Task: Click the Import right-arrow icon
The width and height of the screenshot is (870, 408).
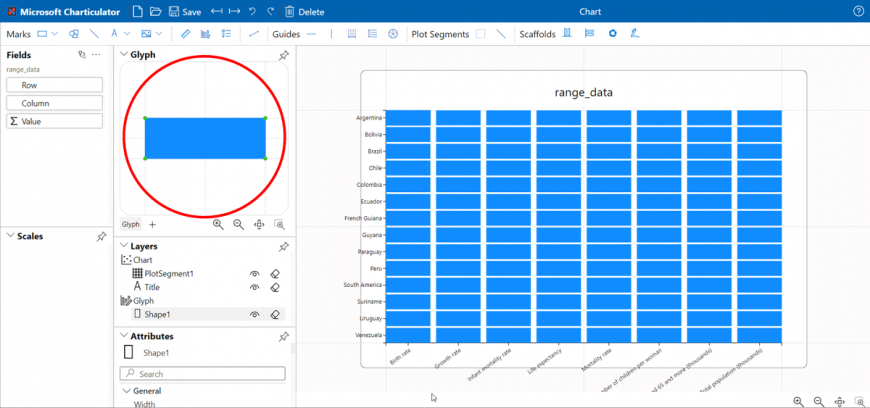Action: 235,12
